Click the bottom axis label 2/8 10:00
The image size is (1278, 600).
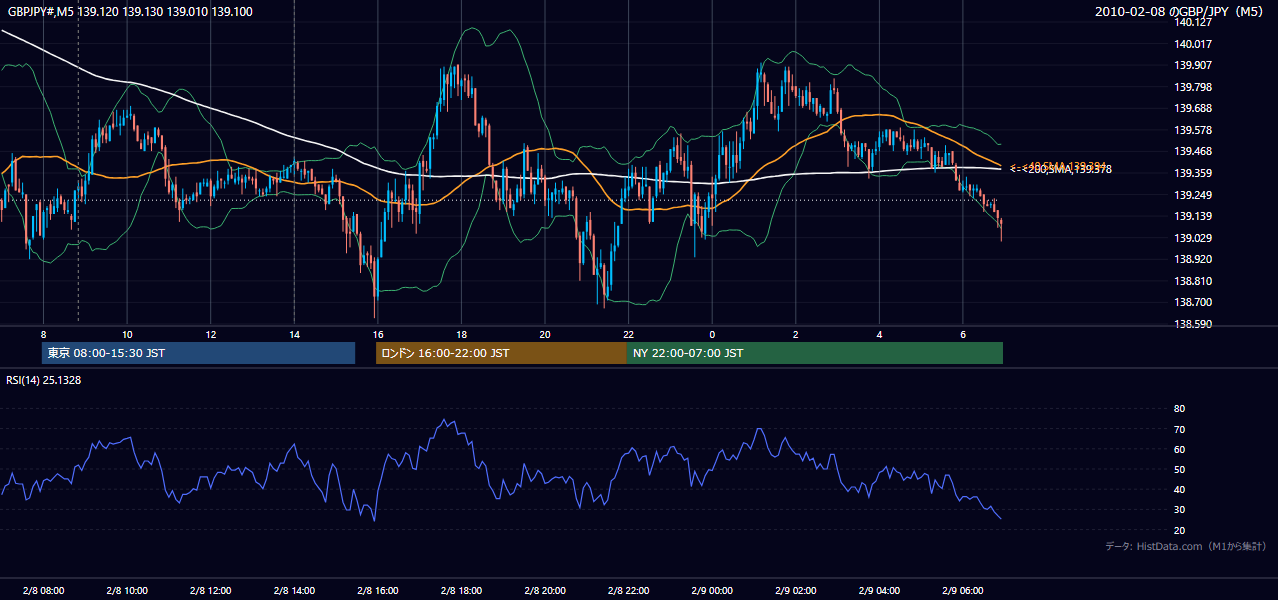click(127, 590)
